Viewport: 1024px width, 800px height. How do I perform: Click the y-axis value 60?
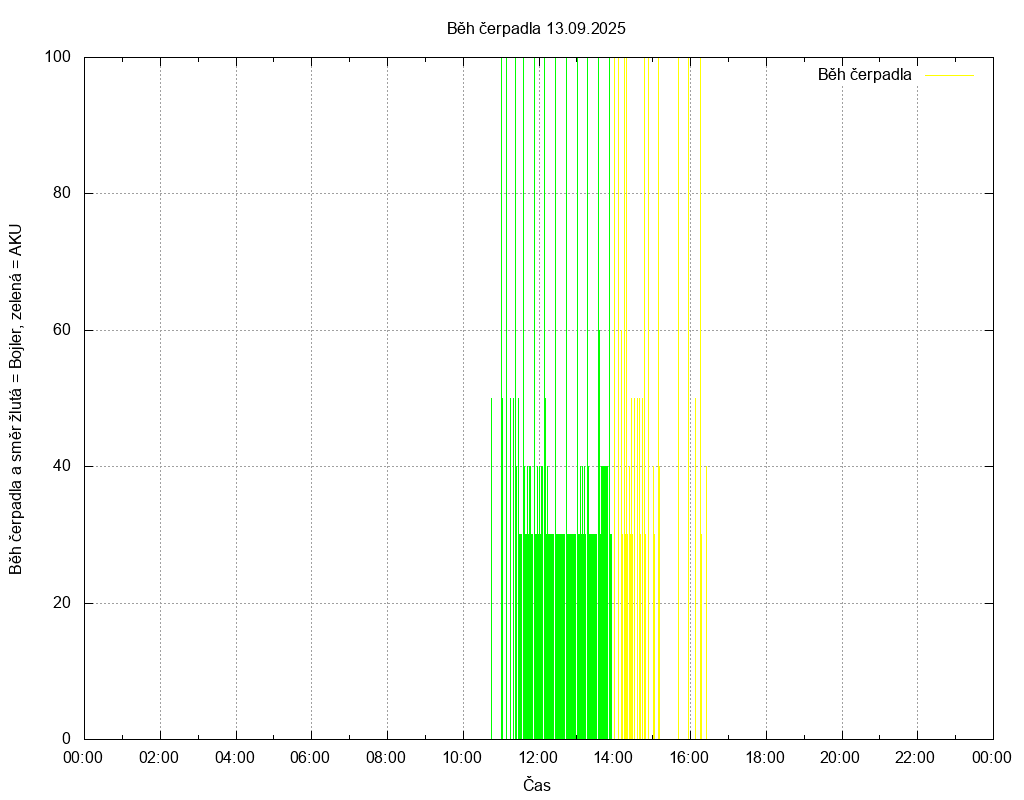tap(62, 330)
